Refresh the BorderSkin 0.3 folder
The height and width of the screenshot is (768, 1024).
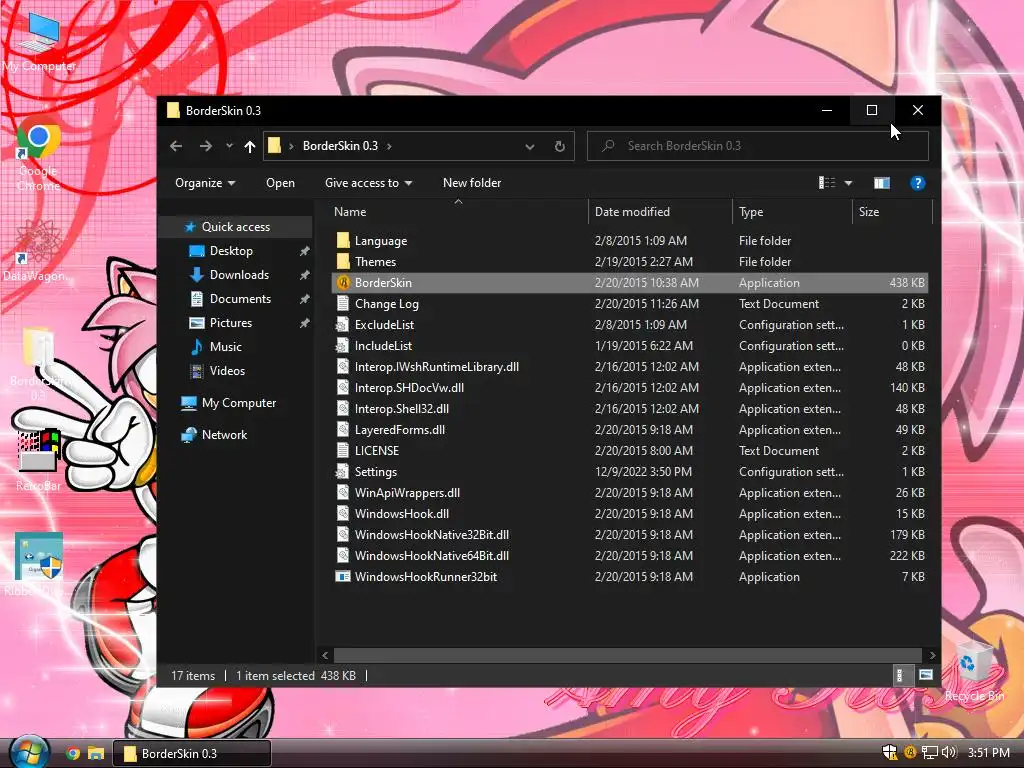(560, 146)
